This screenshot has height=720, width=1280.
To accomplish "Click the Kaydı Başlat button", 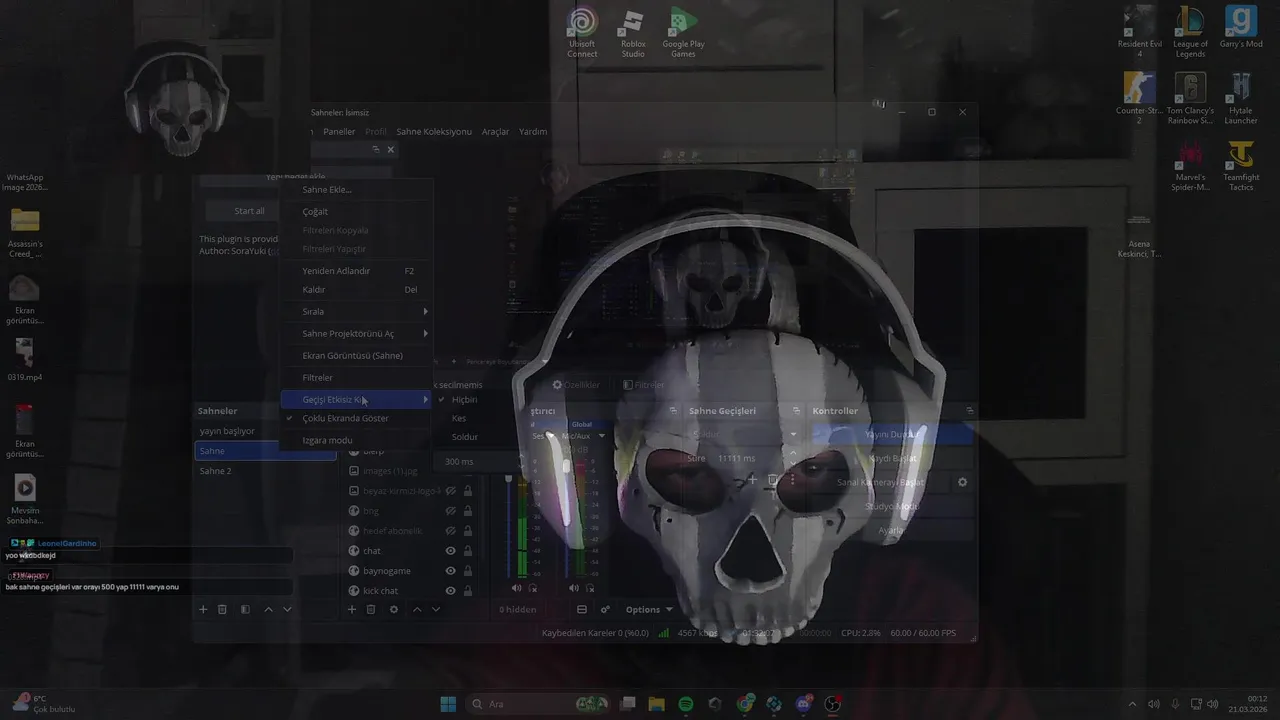I will coord(892,458).
